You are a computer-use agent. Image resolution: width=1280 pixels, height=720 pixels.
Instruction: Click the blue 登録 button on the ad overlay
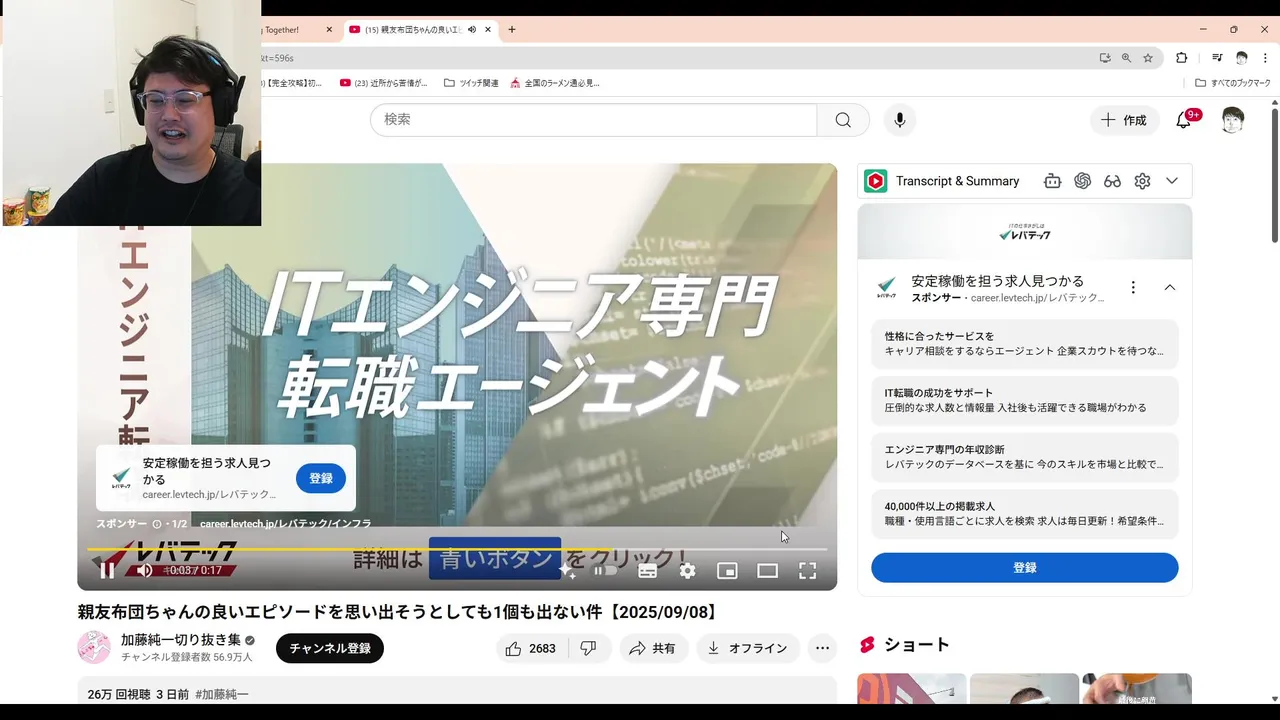tap(321, 478)
